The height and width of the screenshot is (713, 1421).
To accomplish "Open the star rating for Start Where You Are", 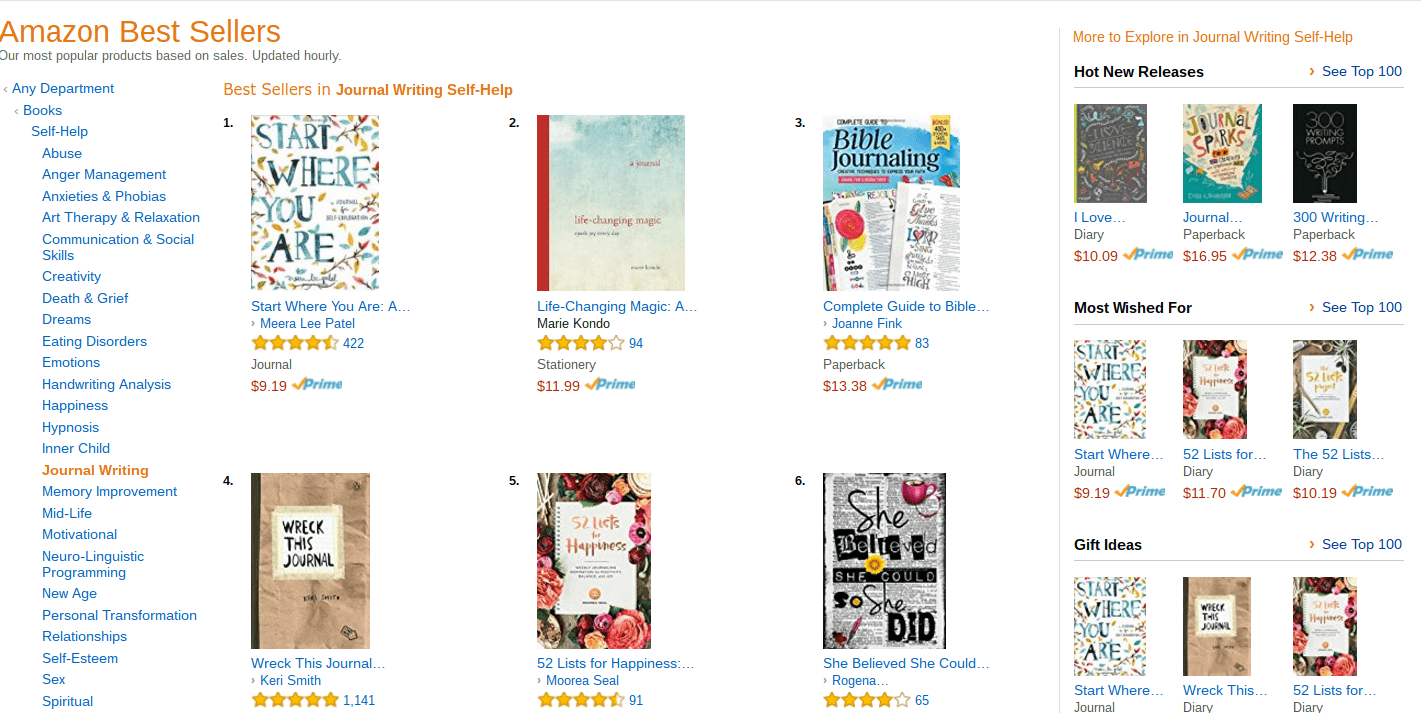I will point(295,343).
